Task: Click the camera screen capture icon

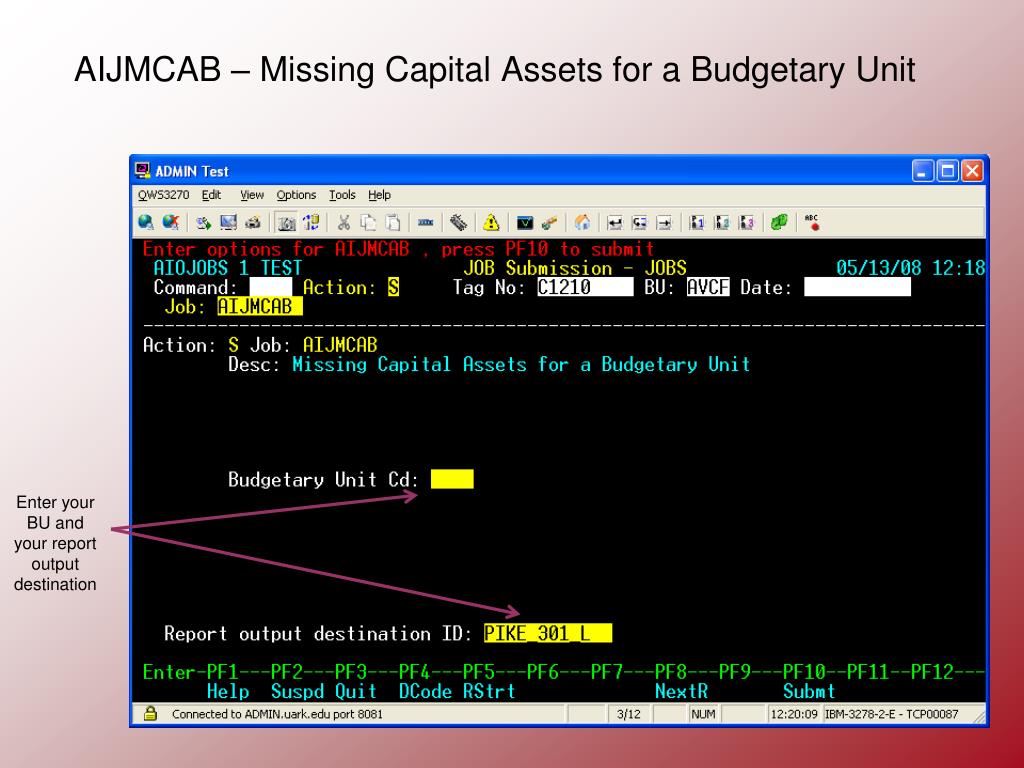Action: [286, 223]
